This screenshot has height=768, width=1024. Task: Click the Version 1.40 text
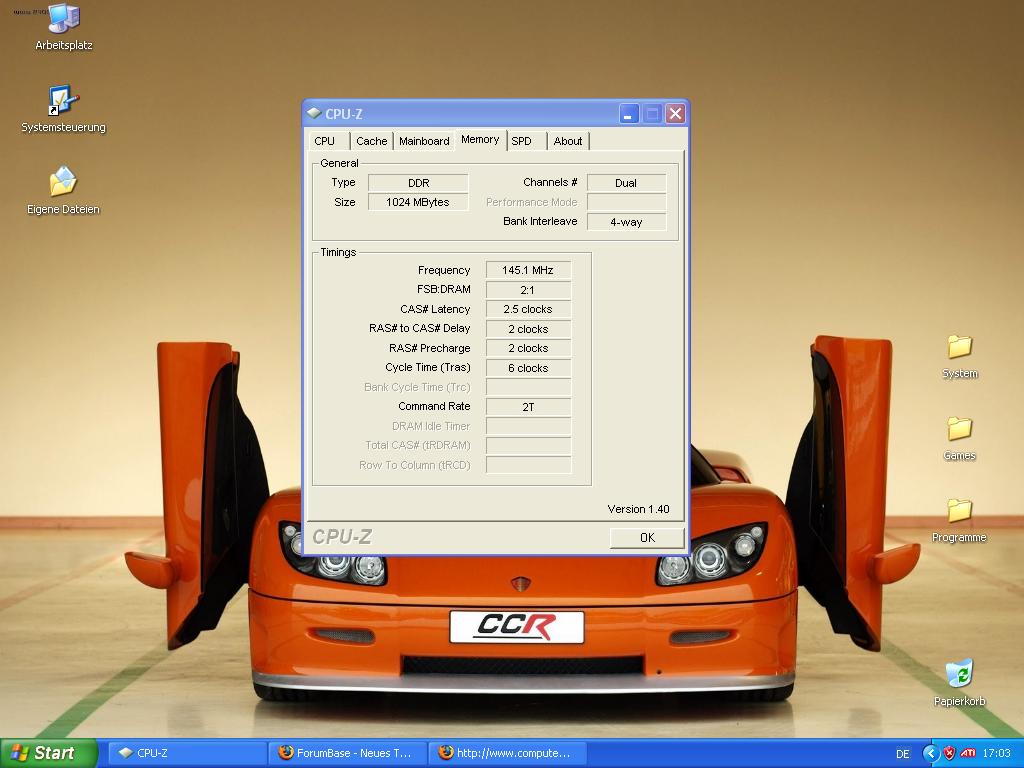638,509
